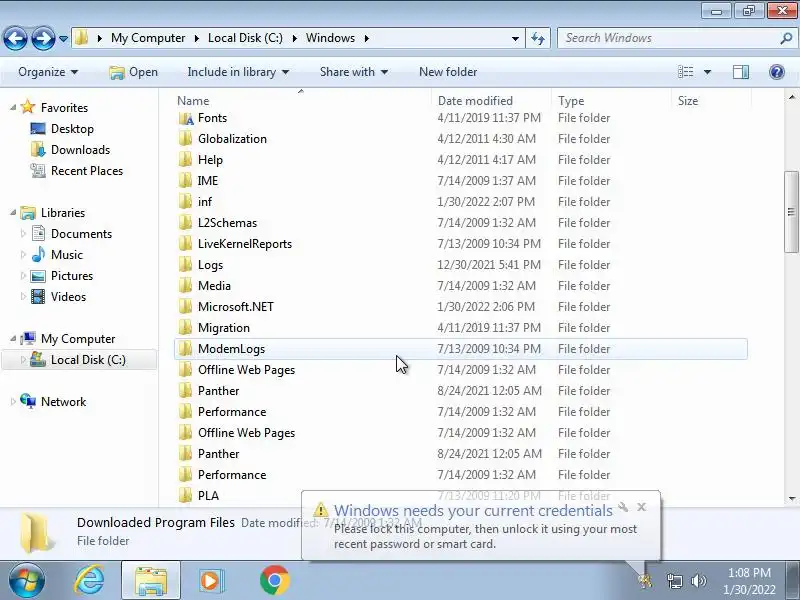
Task: Open the address bar history dropdown
Action: coord(515,39)
